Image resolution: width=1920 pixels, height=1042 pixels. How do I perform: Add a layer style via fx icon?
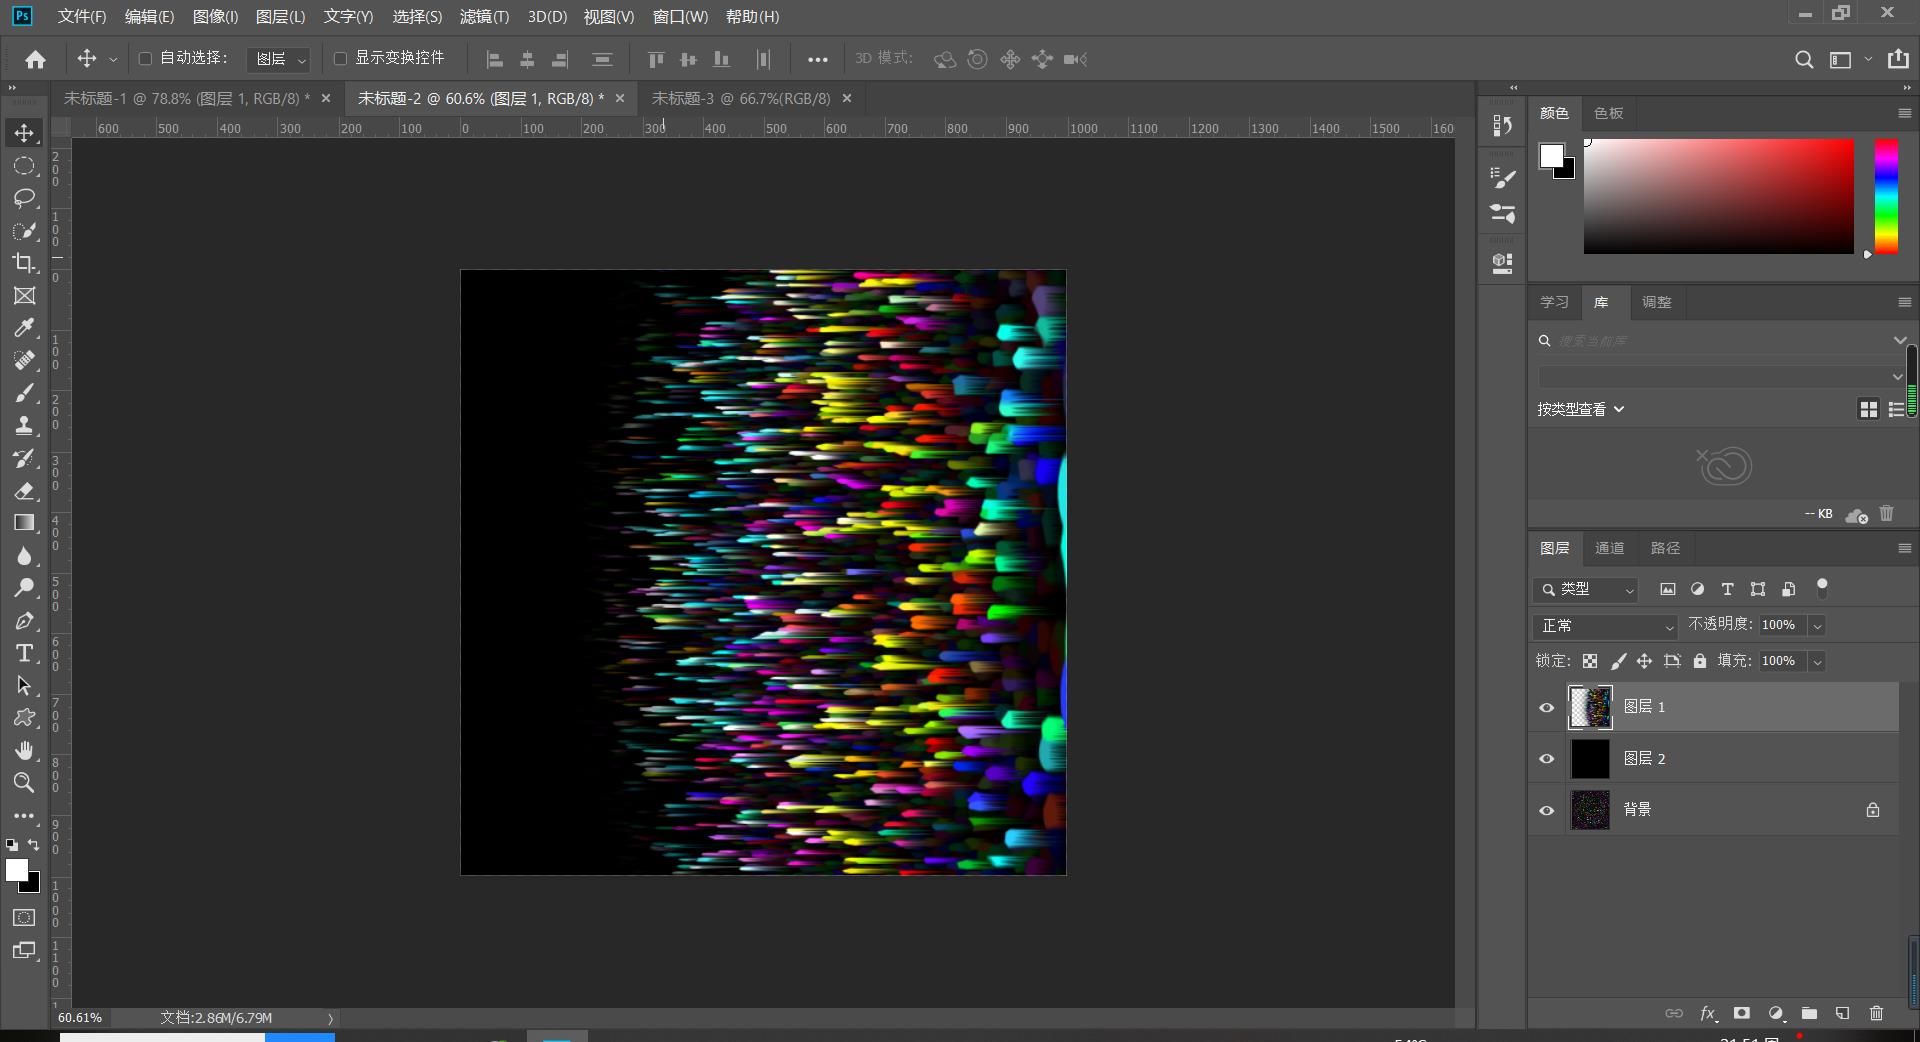1708,1013
